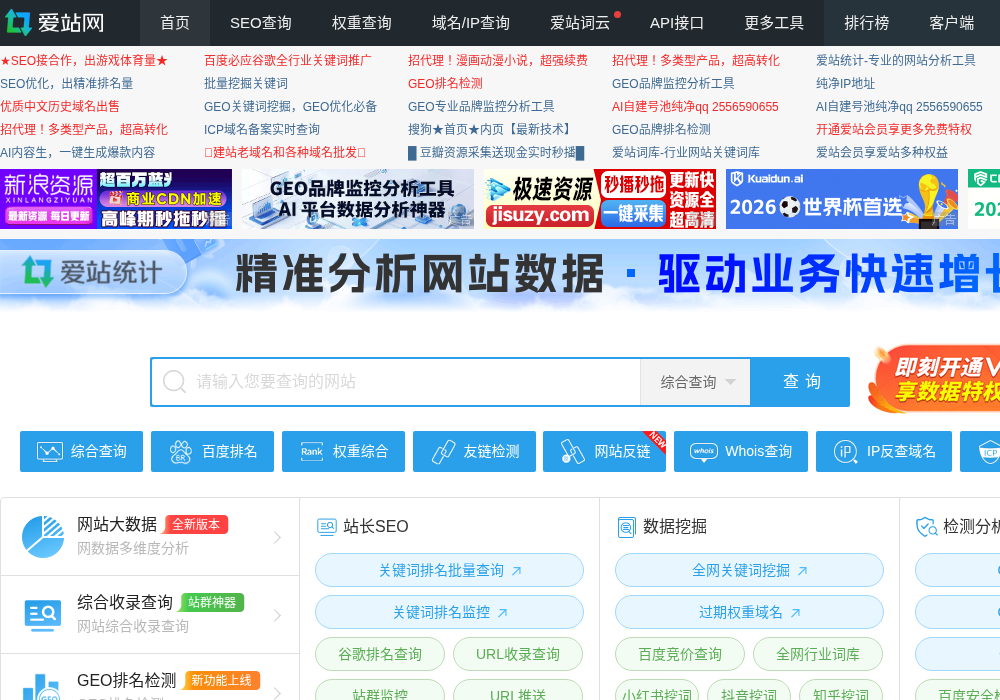Click the 全网行业词库 button
Screen dimensions: 1000x700
pos(818,654)
